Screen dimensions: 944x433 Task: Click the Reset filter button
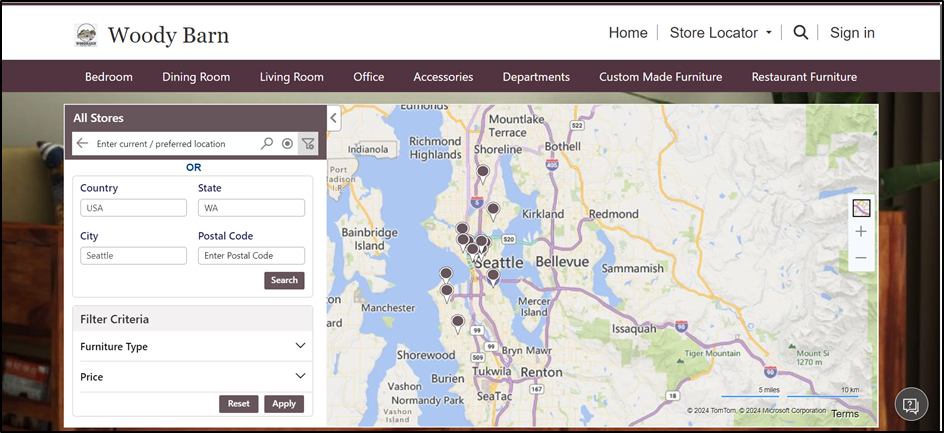pyautogui.click(x=238, y=404)
